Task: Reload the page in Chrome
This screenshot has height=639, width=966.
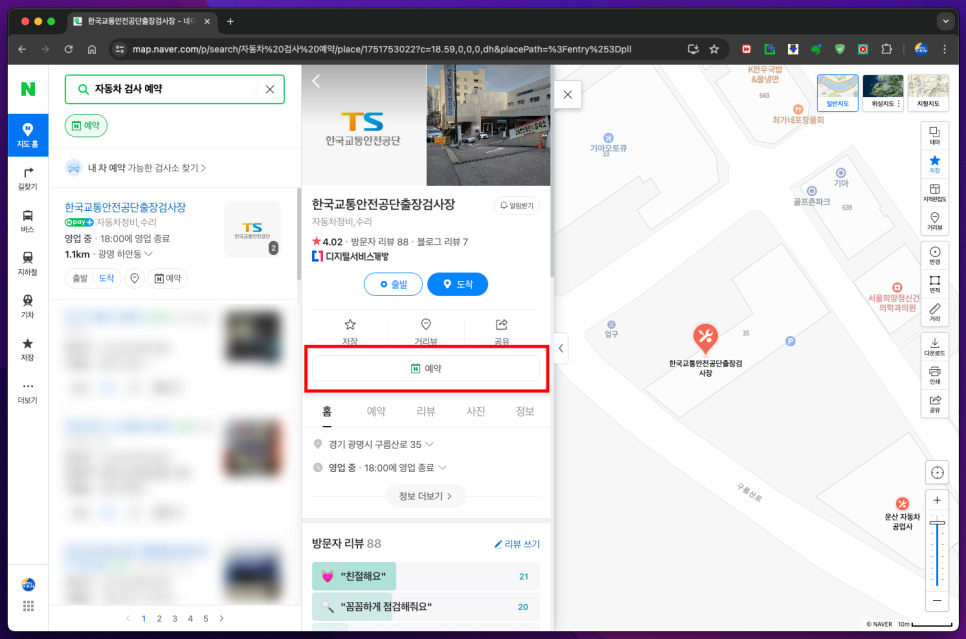Action: 68,49
